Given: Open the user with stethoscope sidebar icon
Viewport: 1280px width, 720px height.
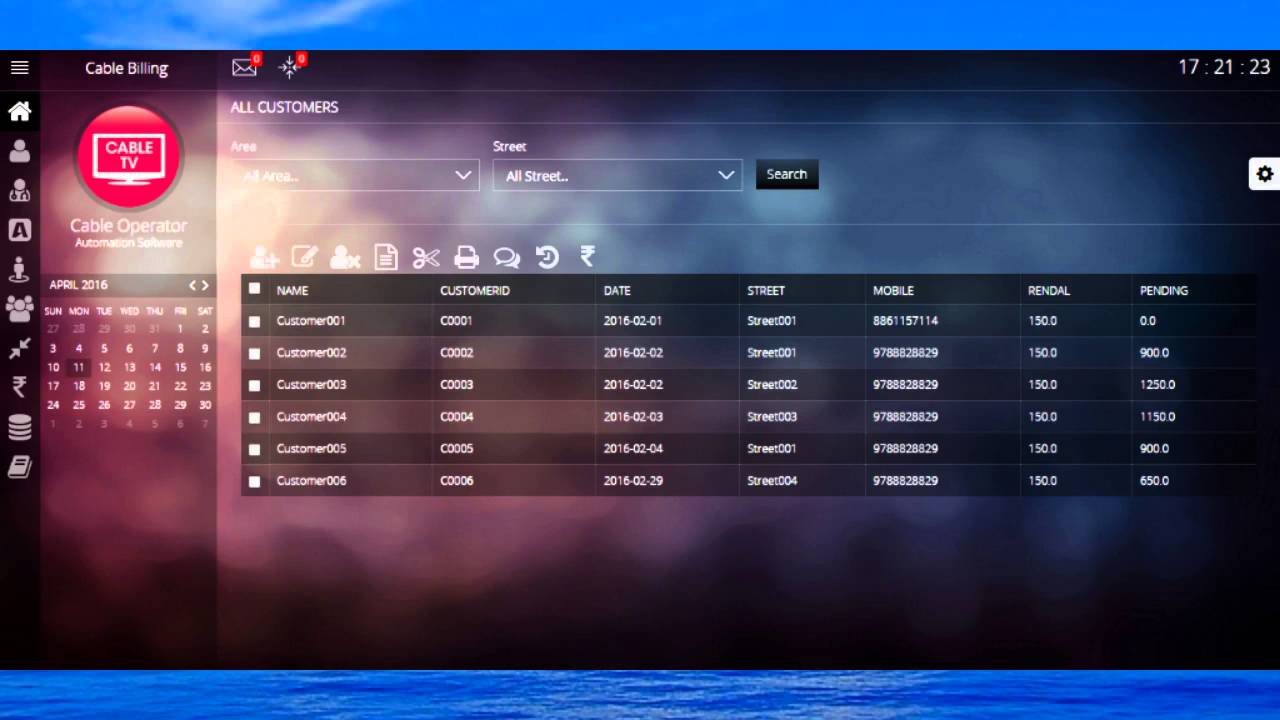Looking at the screenshot, I should 19,190.
